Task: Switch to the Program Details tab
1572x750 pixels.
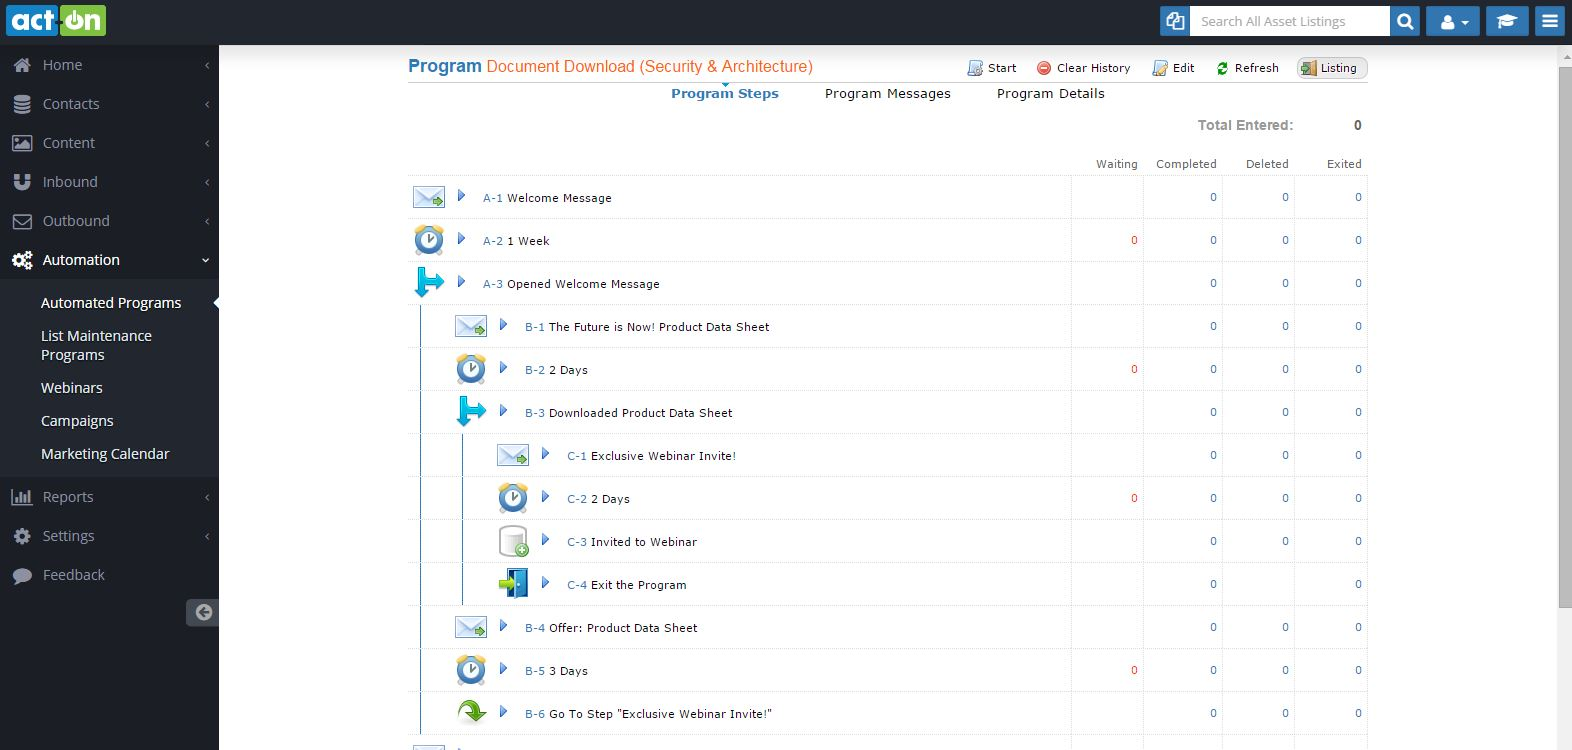Action: (1050, 94)
